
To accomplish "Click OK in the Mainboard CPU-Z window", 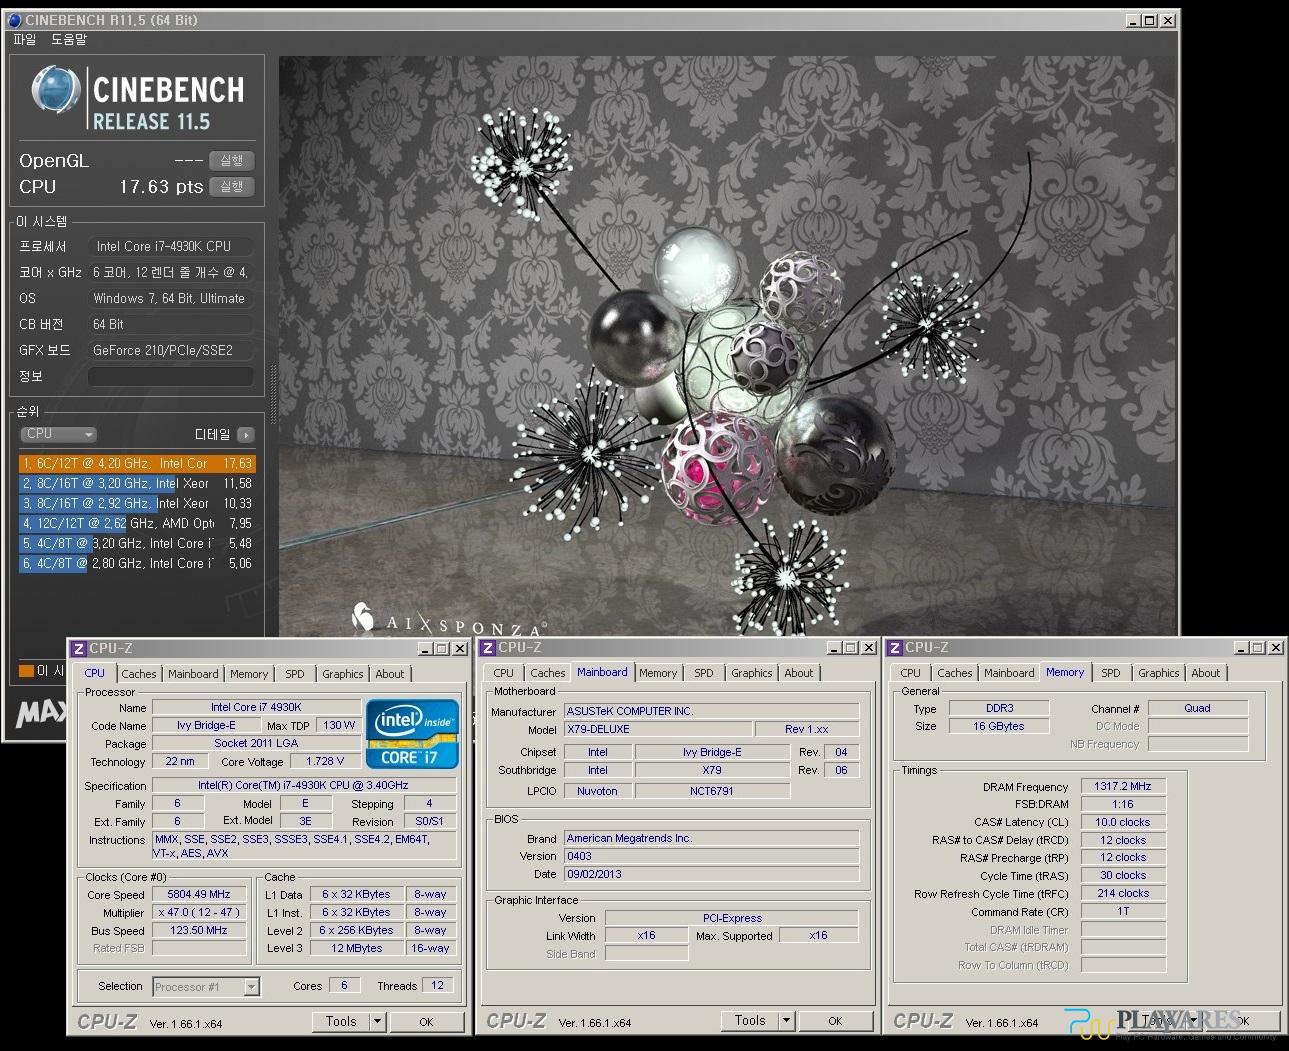I will [835, 1021].
